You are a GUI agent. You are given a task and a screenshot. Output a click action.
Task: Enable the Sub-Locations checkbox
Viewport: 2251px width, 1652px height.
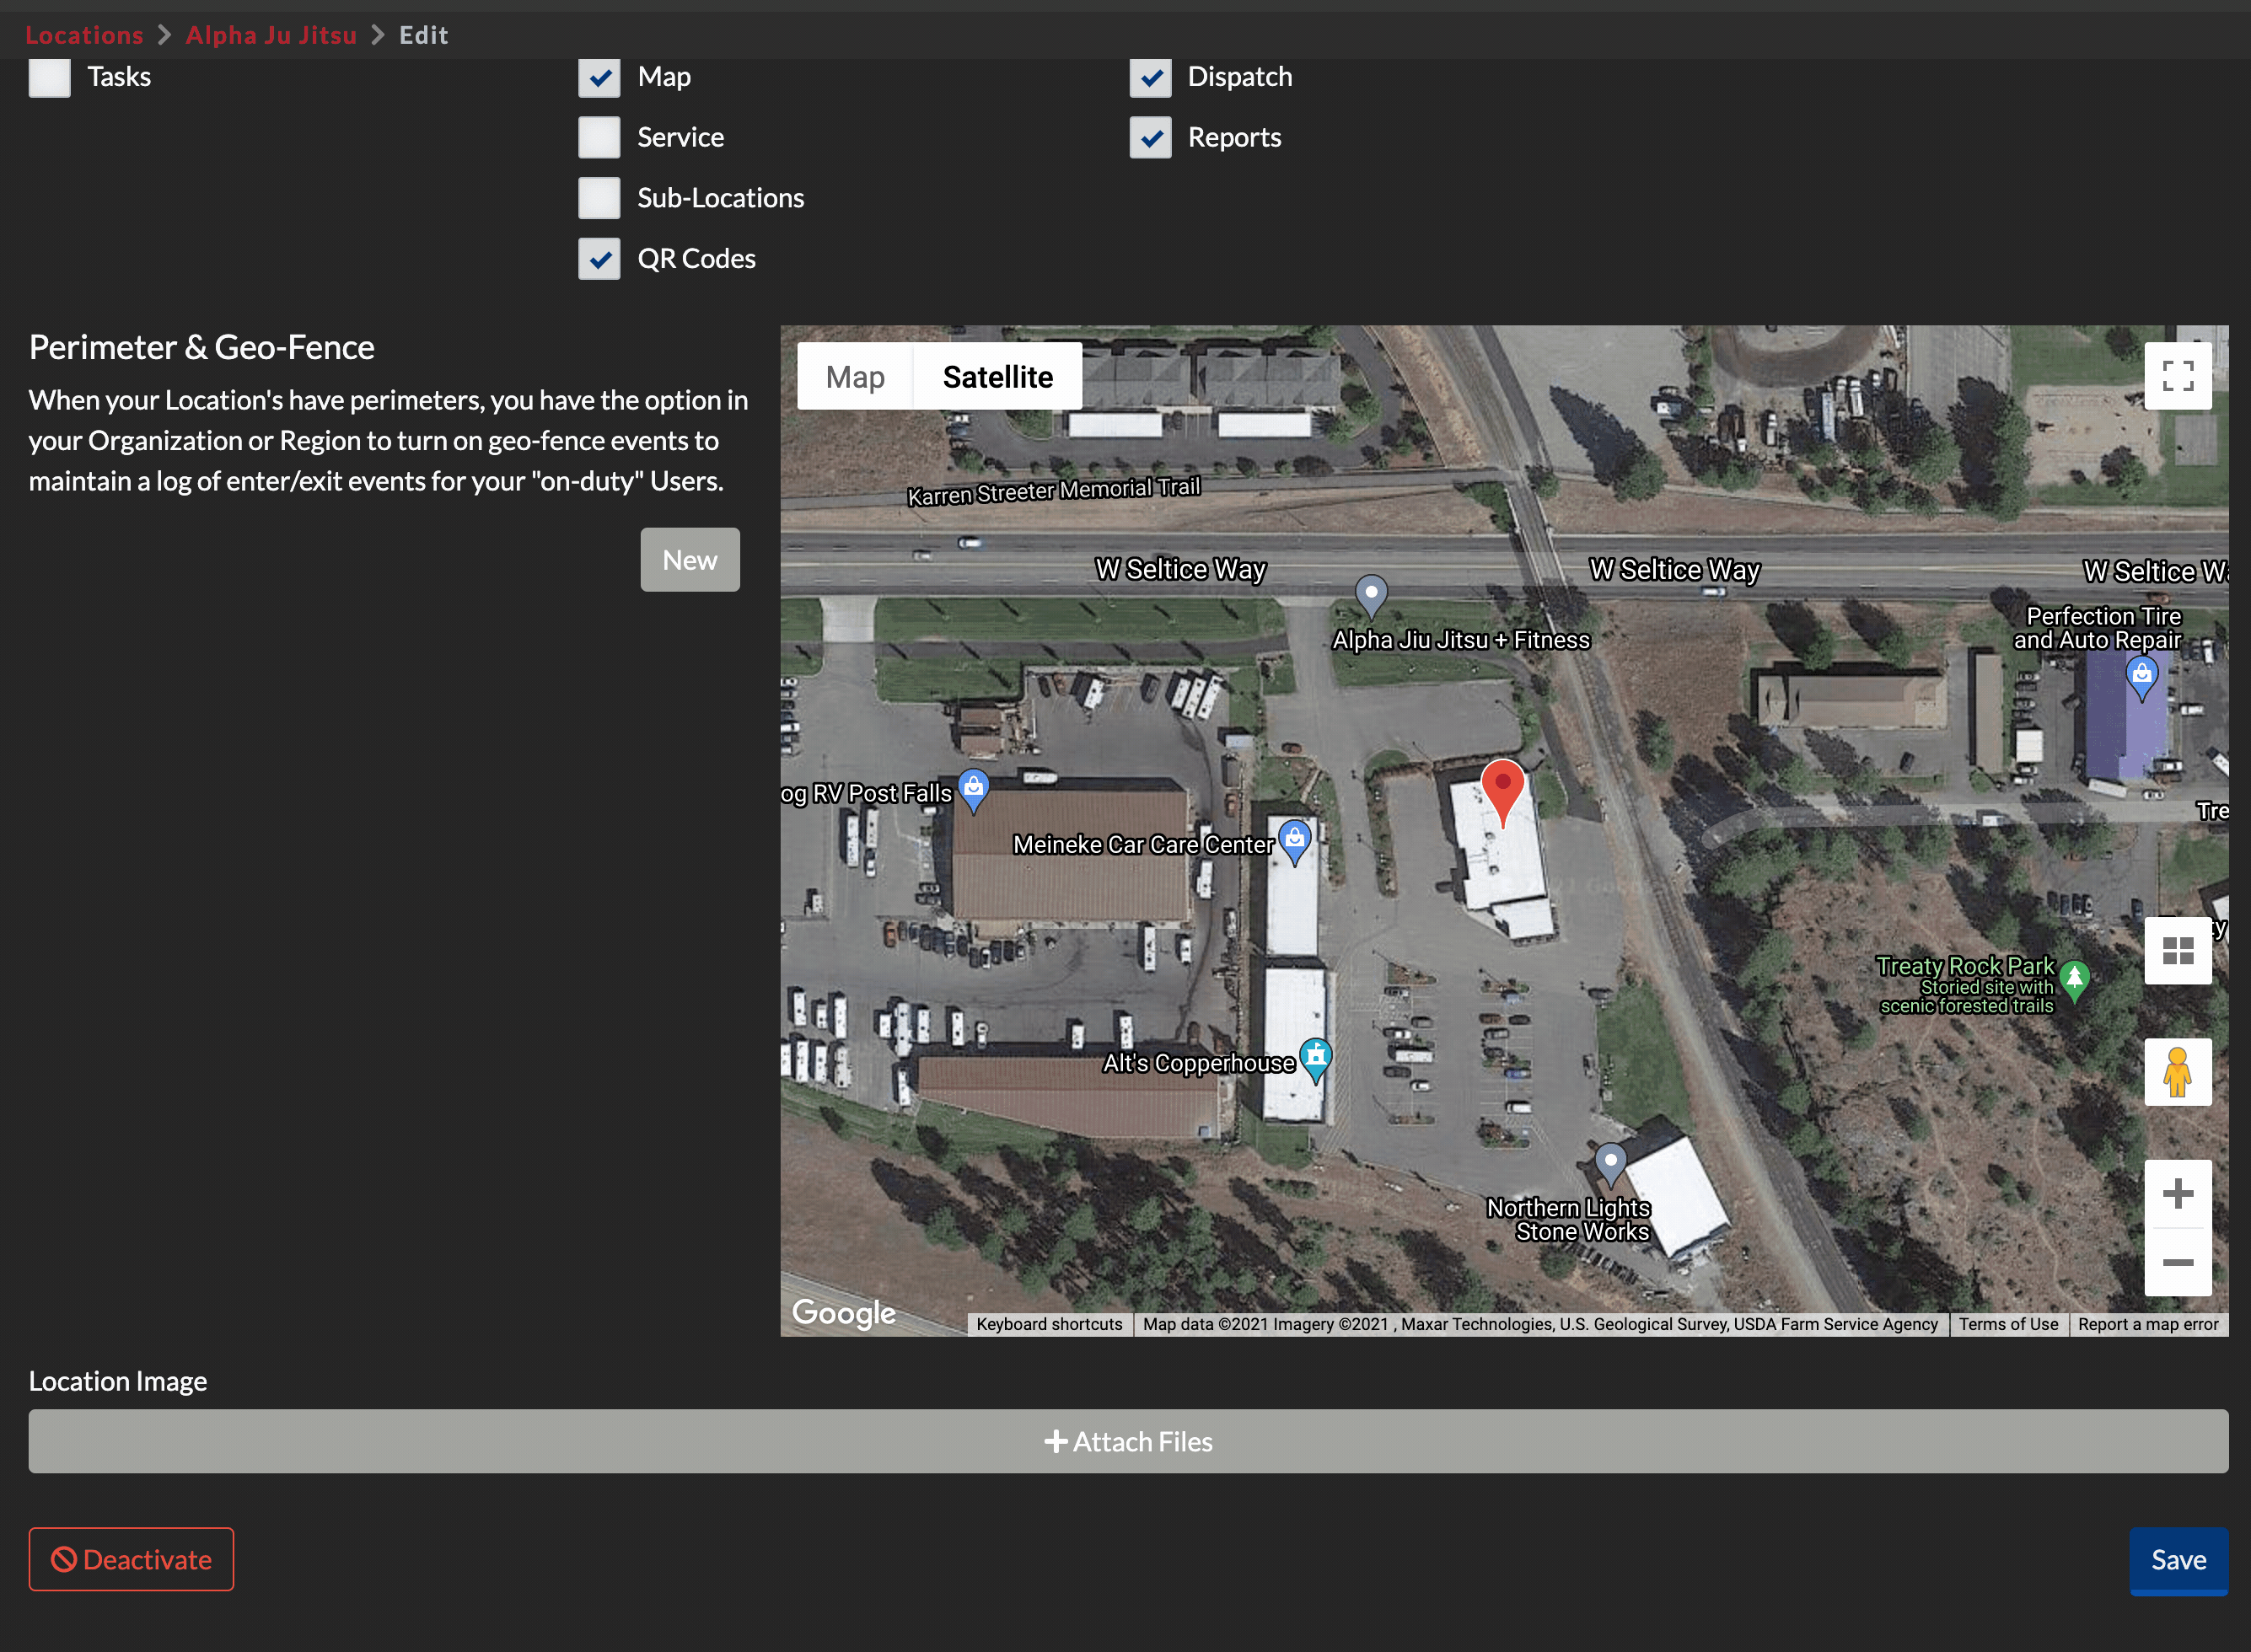[599, 197]
